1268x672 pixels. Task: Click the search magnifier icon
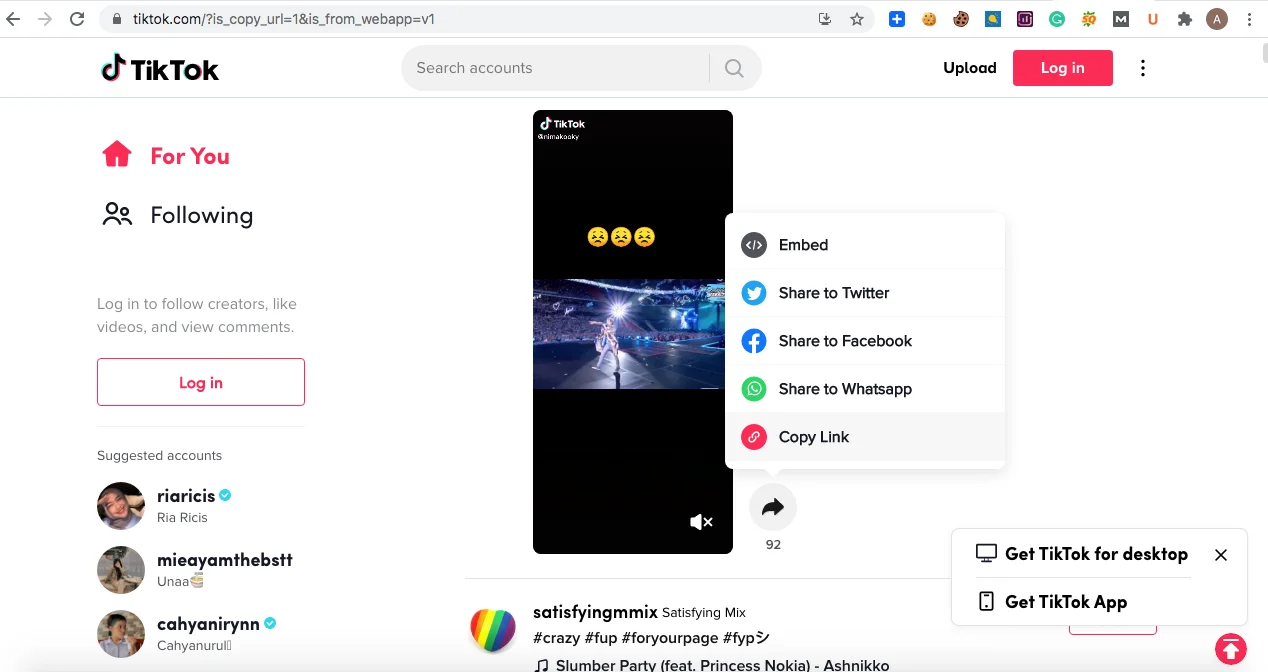pyautogui.click(x=734, y=68)
